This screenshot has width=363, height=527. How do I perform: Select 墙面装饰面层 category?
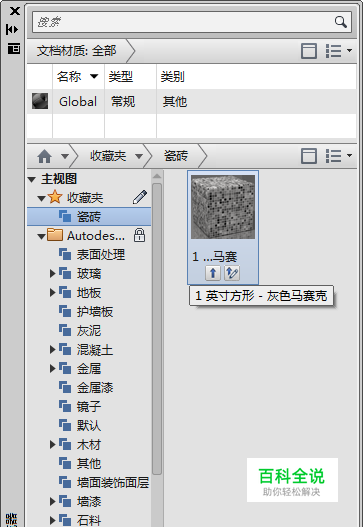pyautogui.click(x=104, y=483)
